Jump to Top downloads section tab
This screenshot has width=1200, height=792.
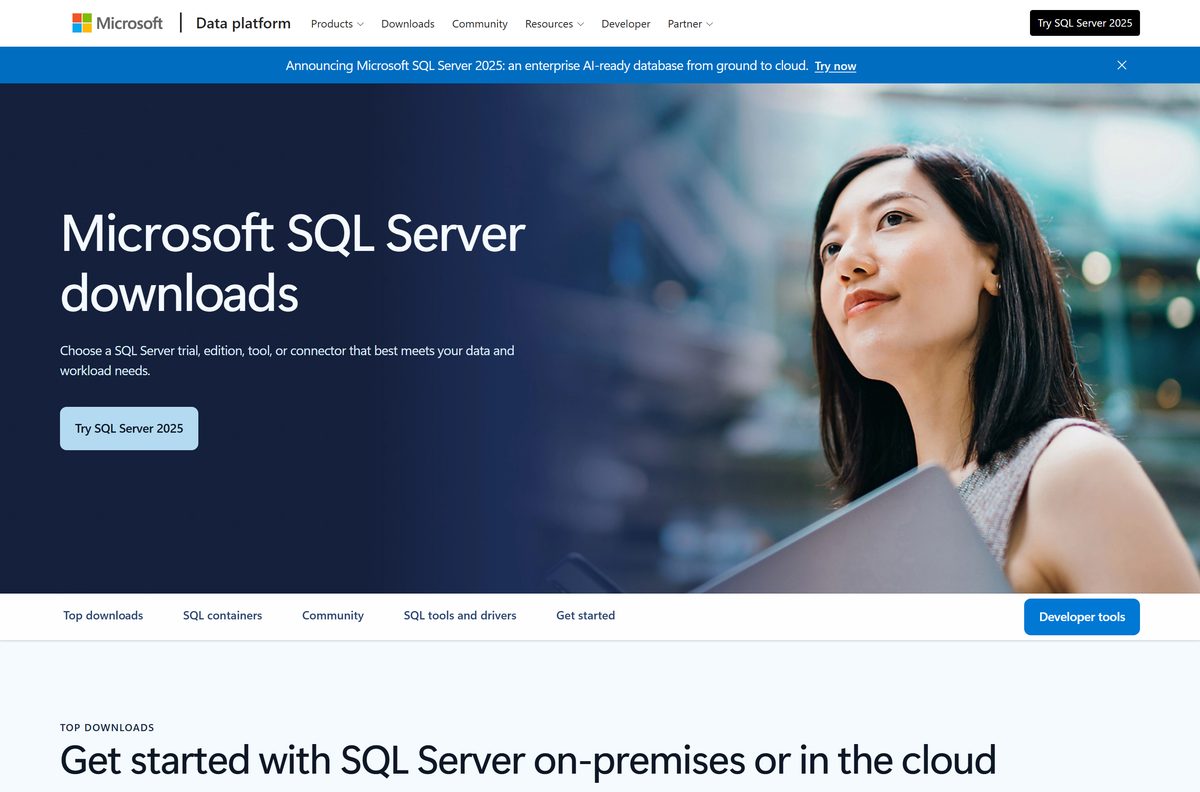click(103, 616)
